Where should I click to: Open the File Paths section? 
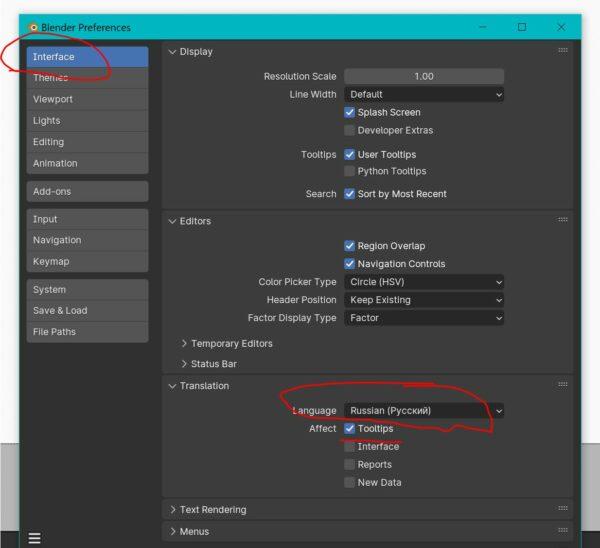pos(88,332)
